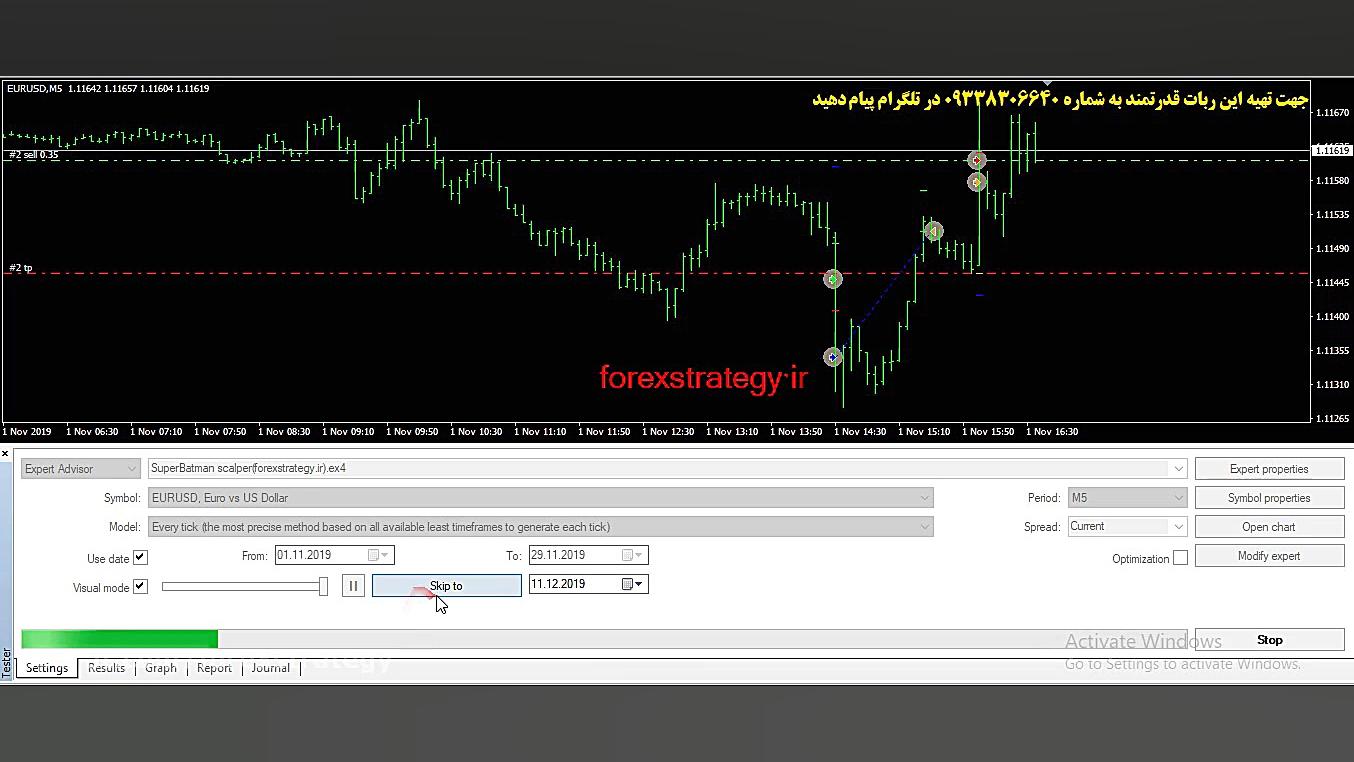The width and height of the screenshot is (1354, 762).
Task: Click the 1.11580 price axis label
Action: pos(1333,181)
